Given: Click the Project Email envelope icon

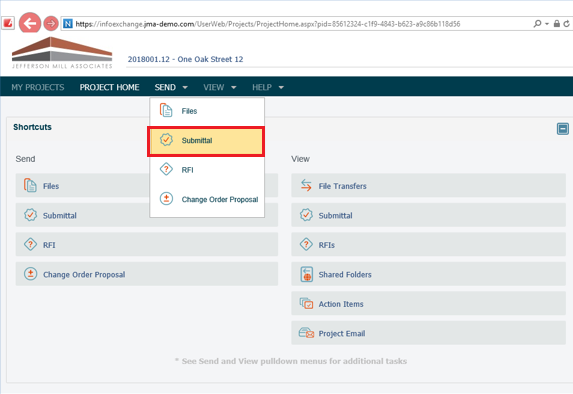Looking at the screenshot, I should click(306, 333).
